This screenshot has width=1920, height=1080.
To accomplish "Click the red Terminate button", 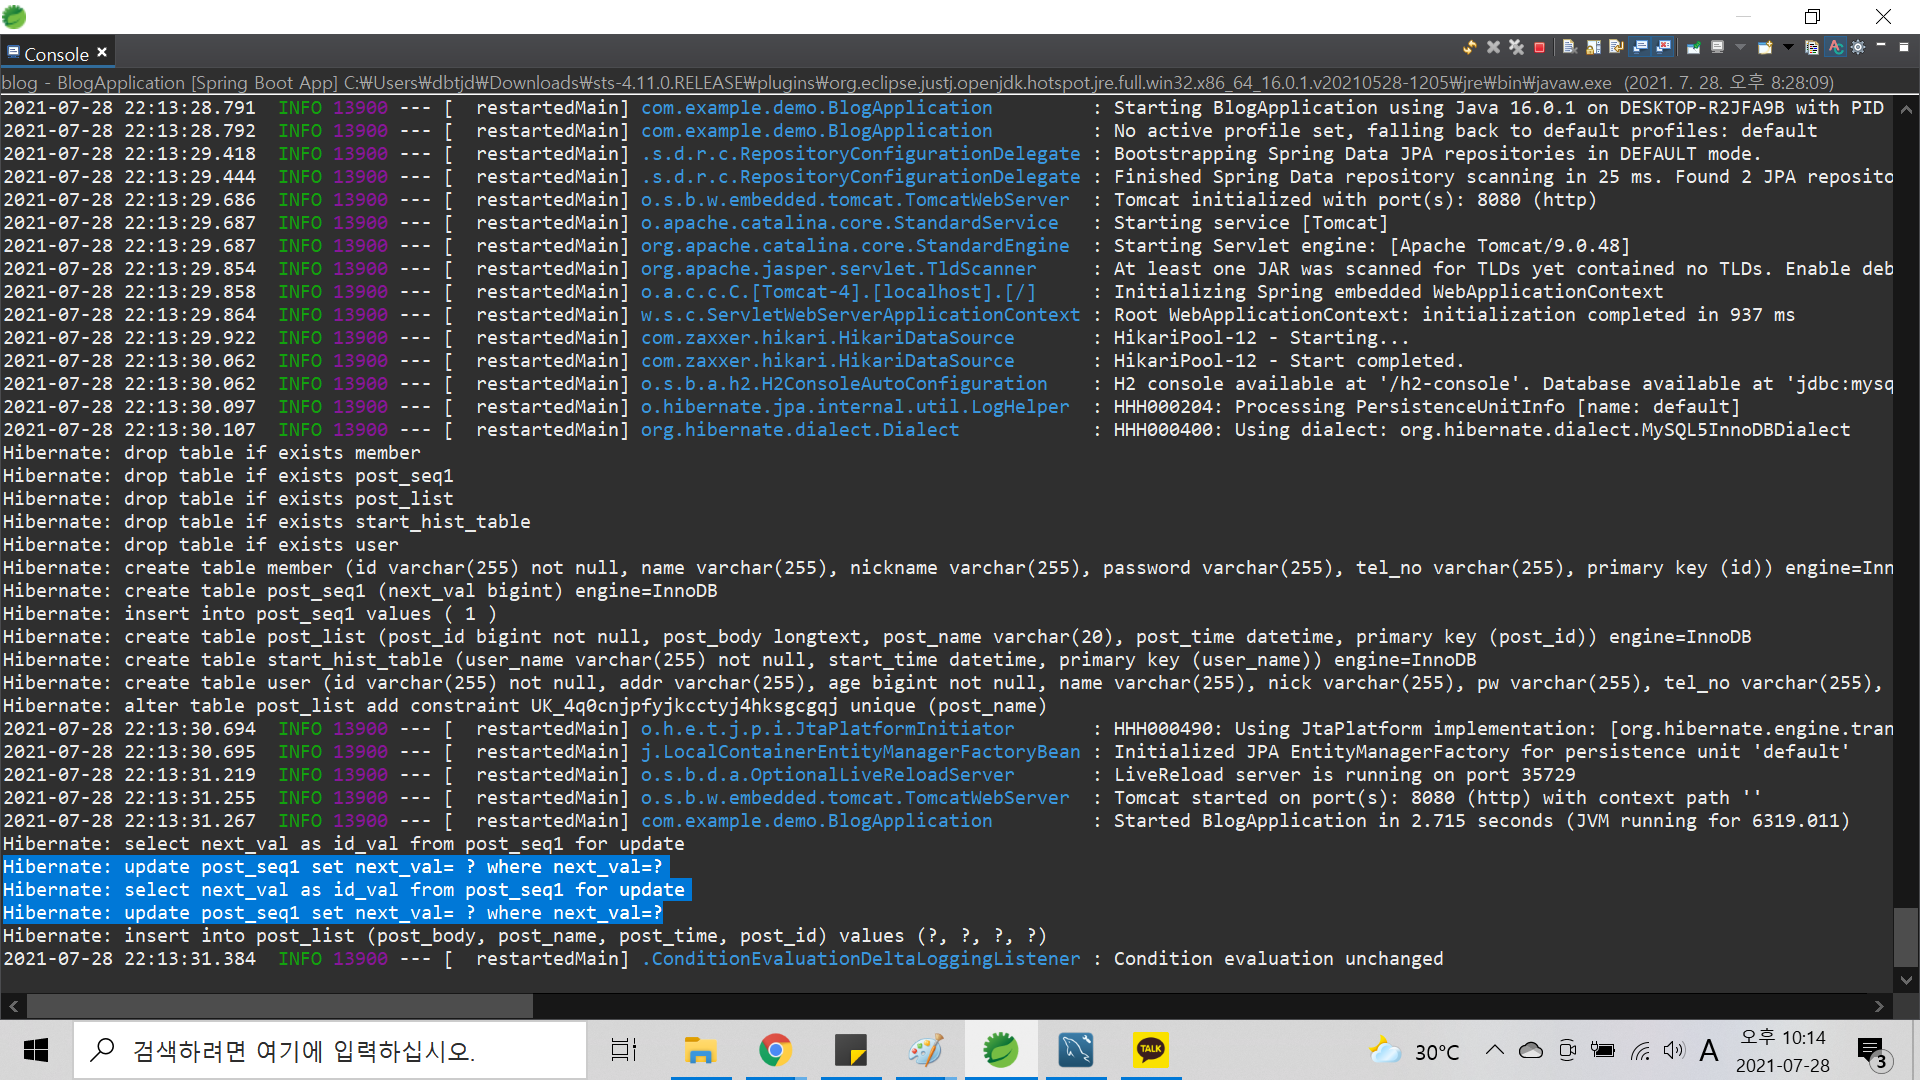I will tap(1539, 47).
